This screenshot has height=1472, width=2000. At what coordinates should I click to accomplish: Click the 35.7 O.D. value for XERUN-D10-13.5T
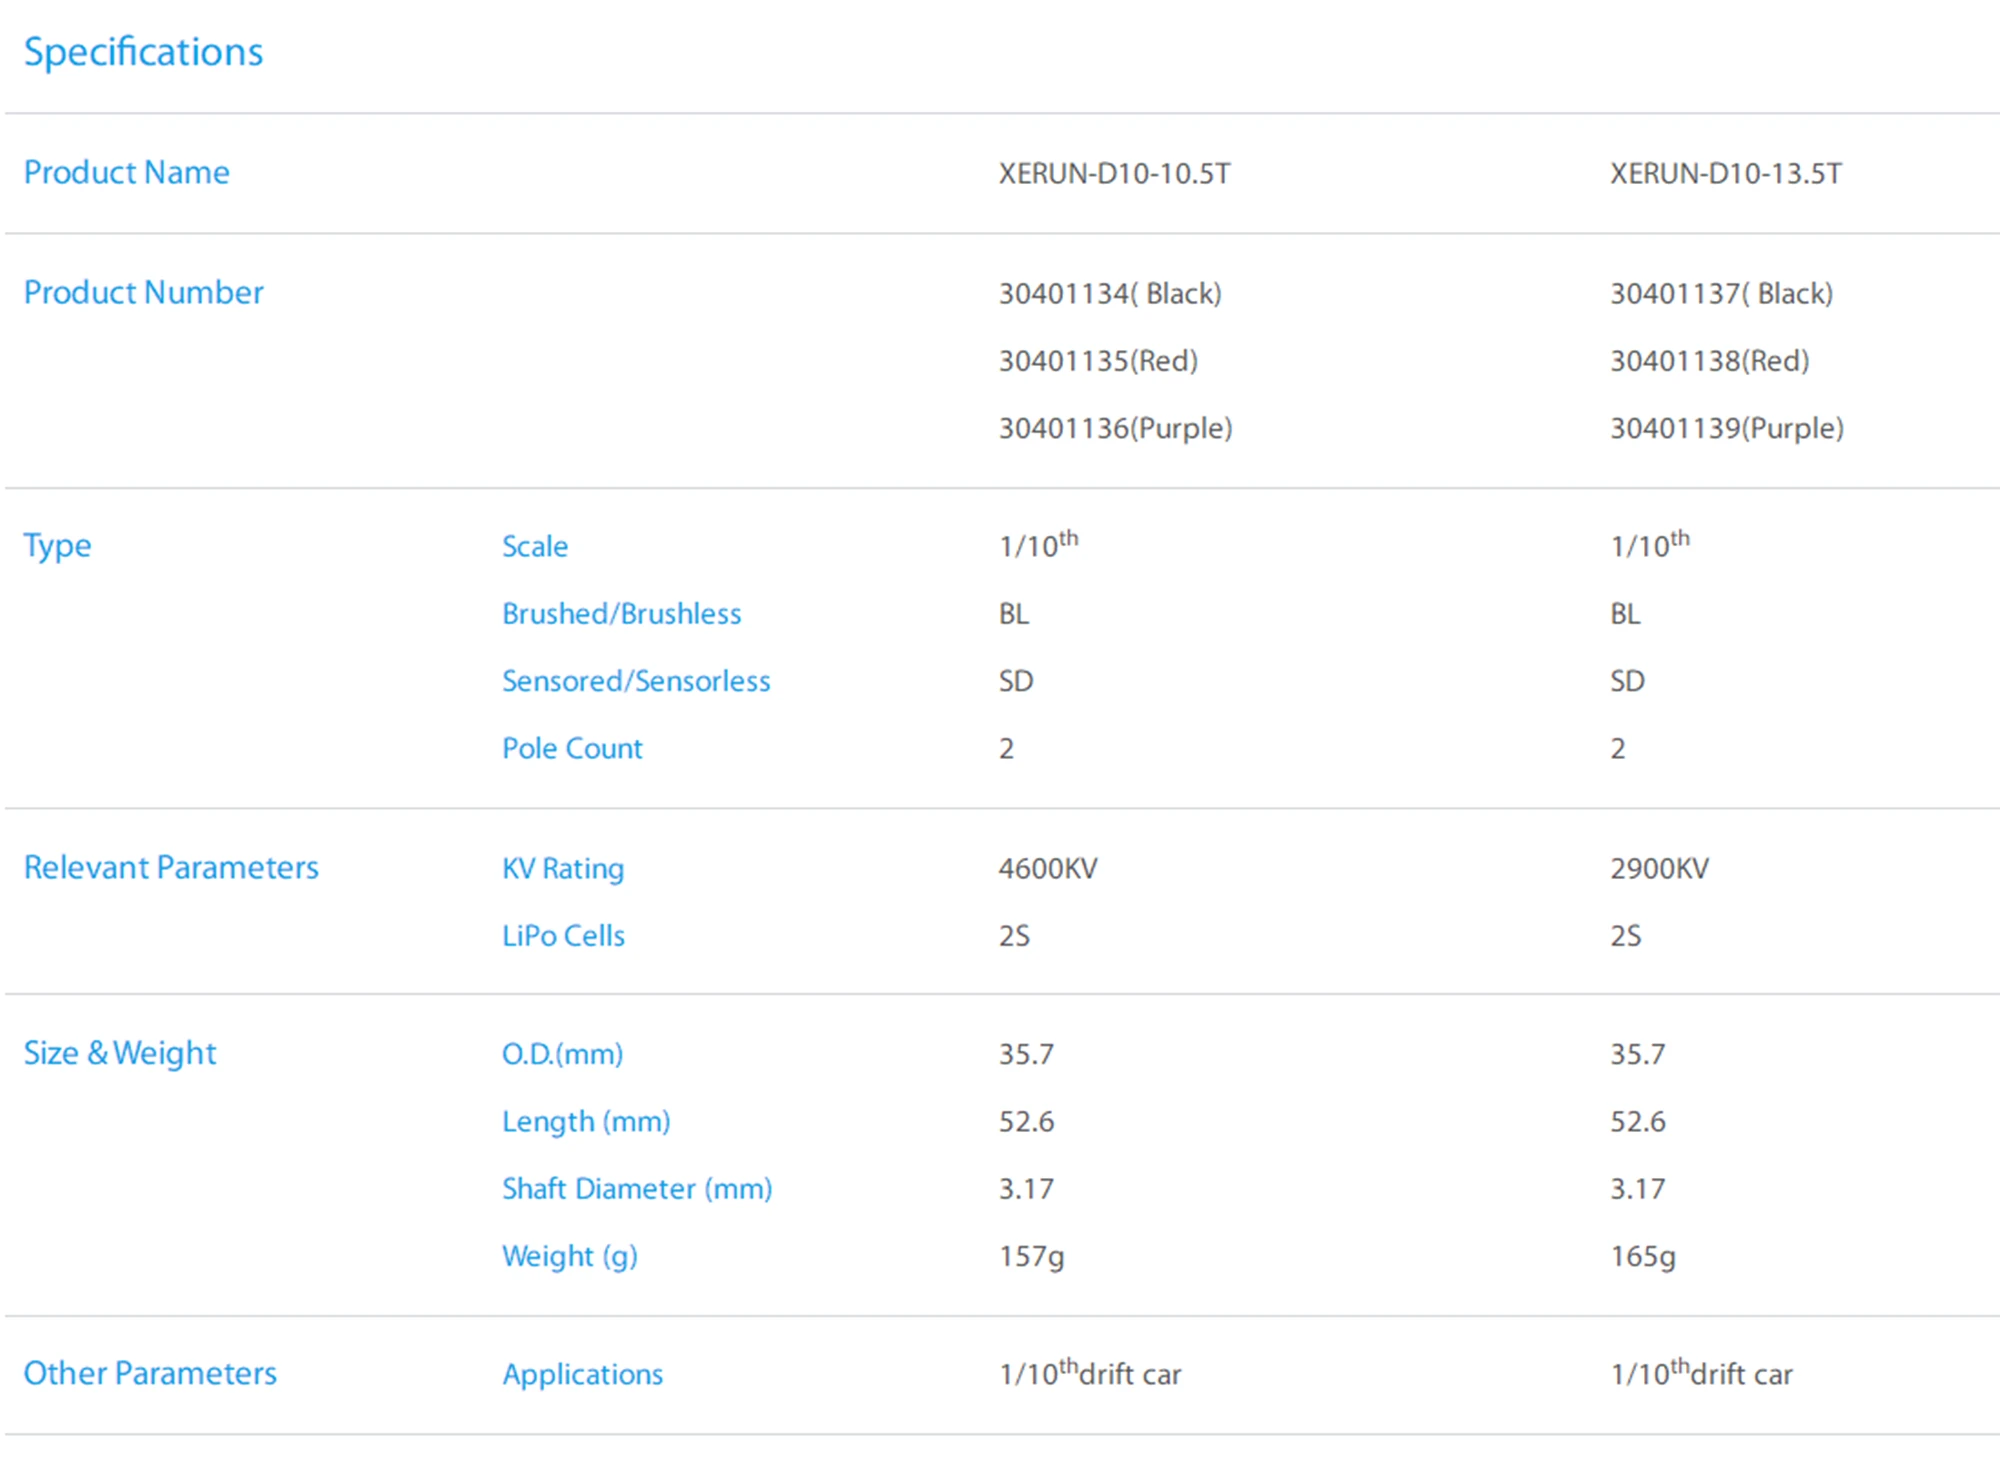1637,1054
